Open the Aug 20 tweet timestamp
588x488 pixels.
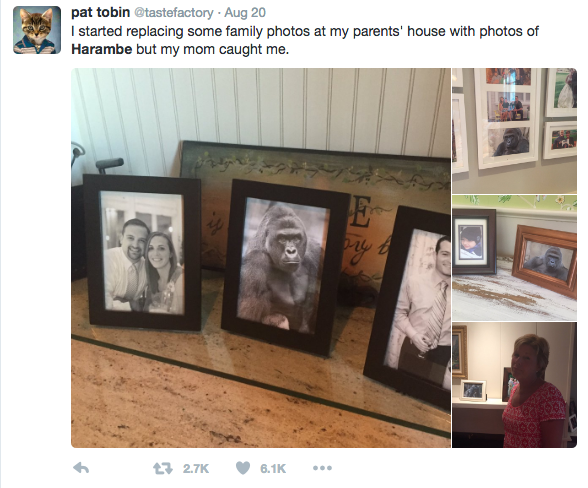245,13
